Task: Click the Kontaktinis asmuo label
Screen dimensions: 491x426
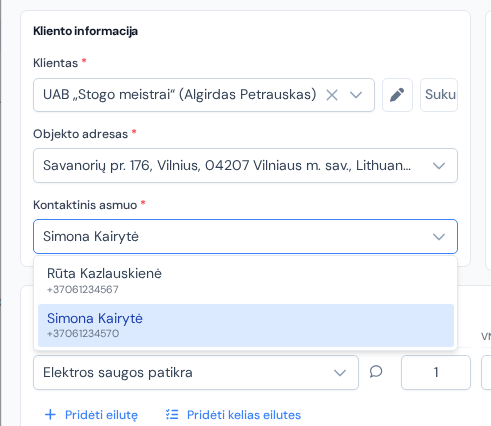Action: pyautogui.click(x=85, y=205)
